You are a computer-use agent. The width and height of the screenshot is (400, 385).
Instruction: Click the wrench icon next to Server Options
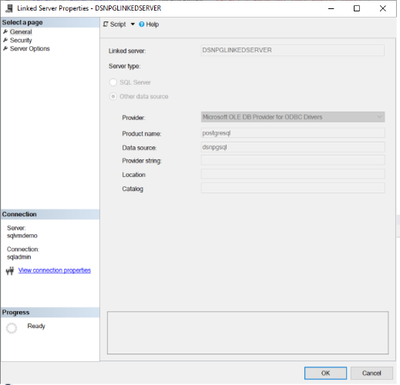5,49
